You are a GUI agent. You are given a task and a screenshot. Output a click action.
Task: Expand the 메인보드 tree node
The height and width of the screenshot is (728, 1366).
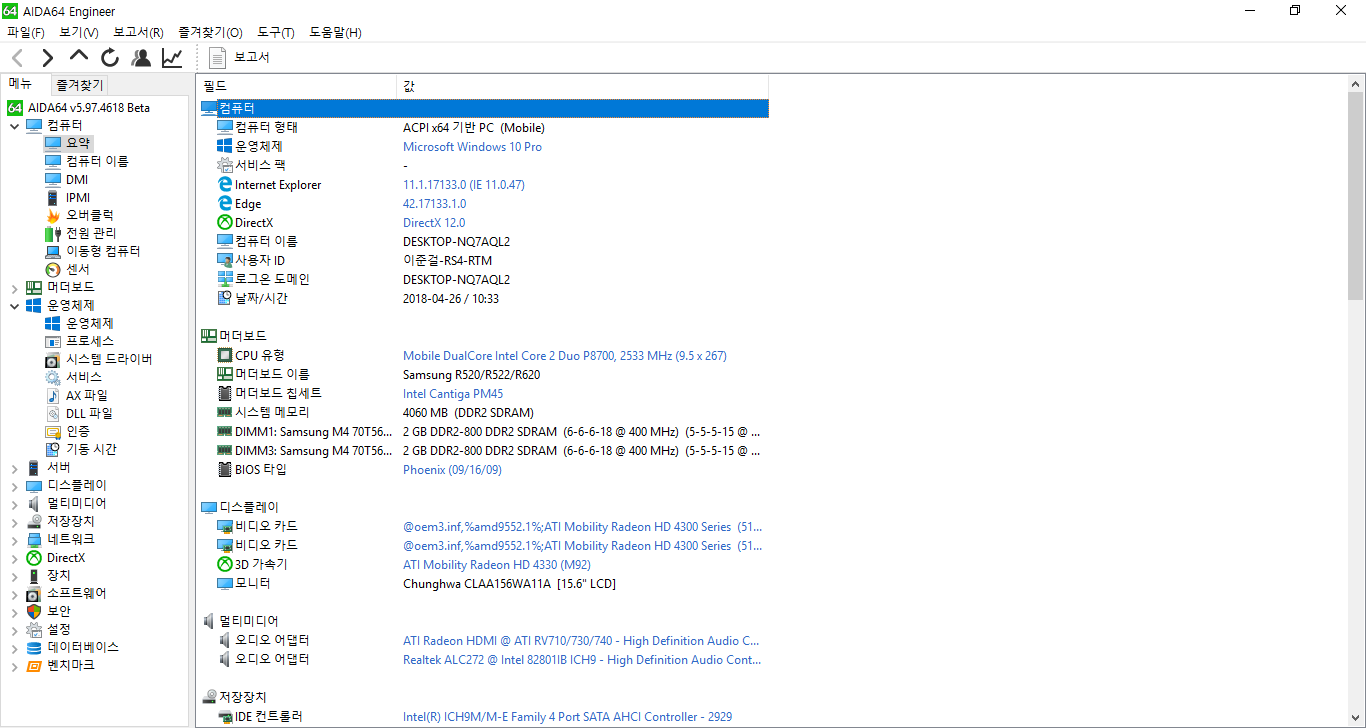pos(14,288)
